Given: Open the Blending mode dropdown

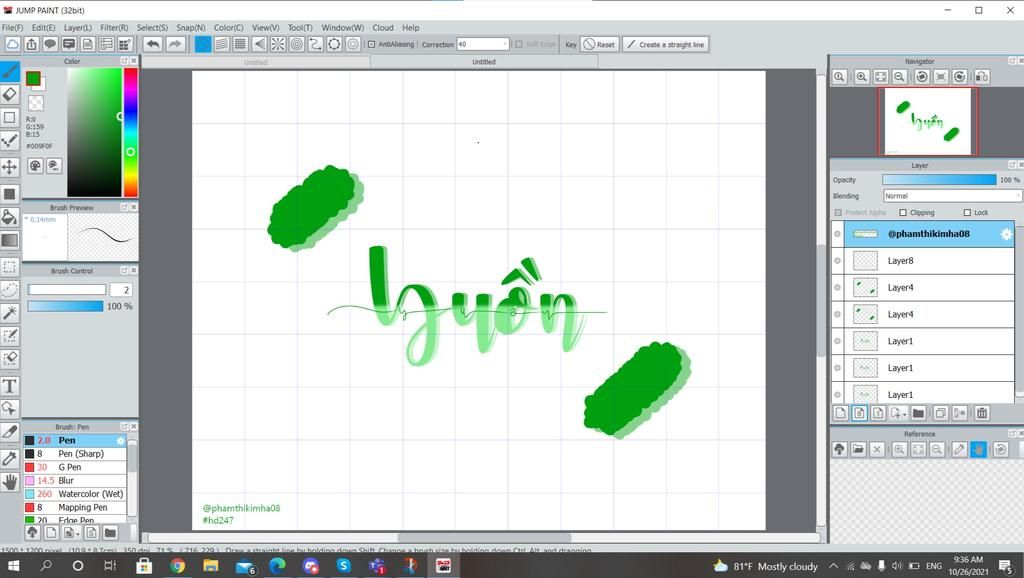Looking at the screenshot, I should (x=952, y=196).
